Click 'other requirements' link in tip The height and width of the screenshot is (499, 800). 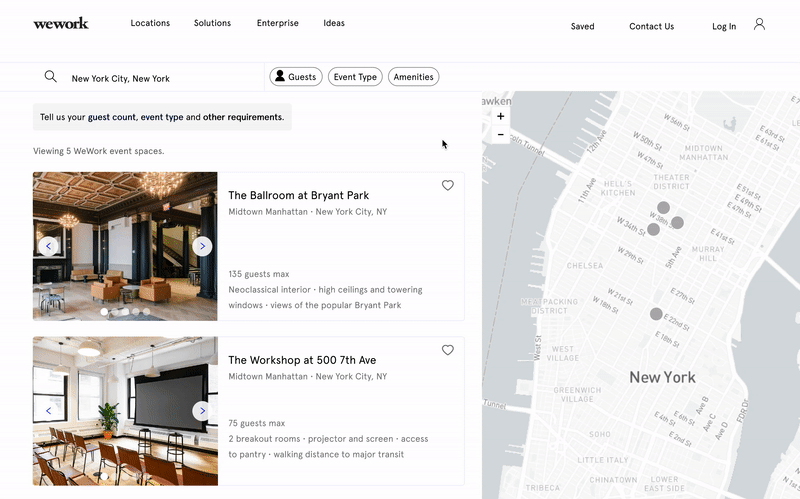click(243, 117)
